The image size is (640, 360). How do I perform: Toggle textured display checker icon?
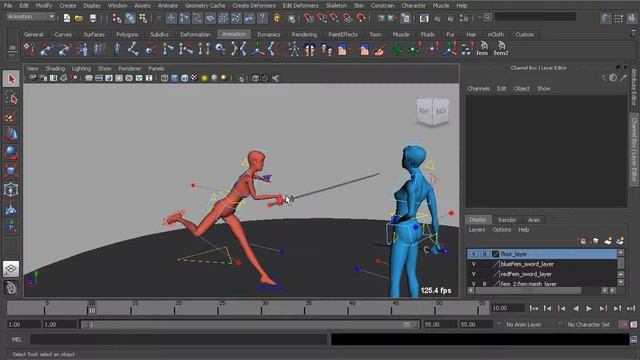[195, 78]
